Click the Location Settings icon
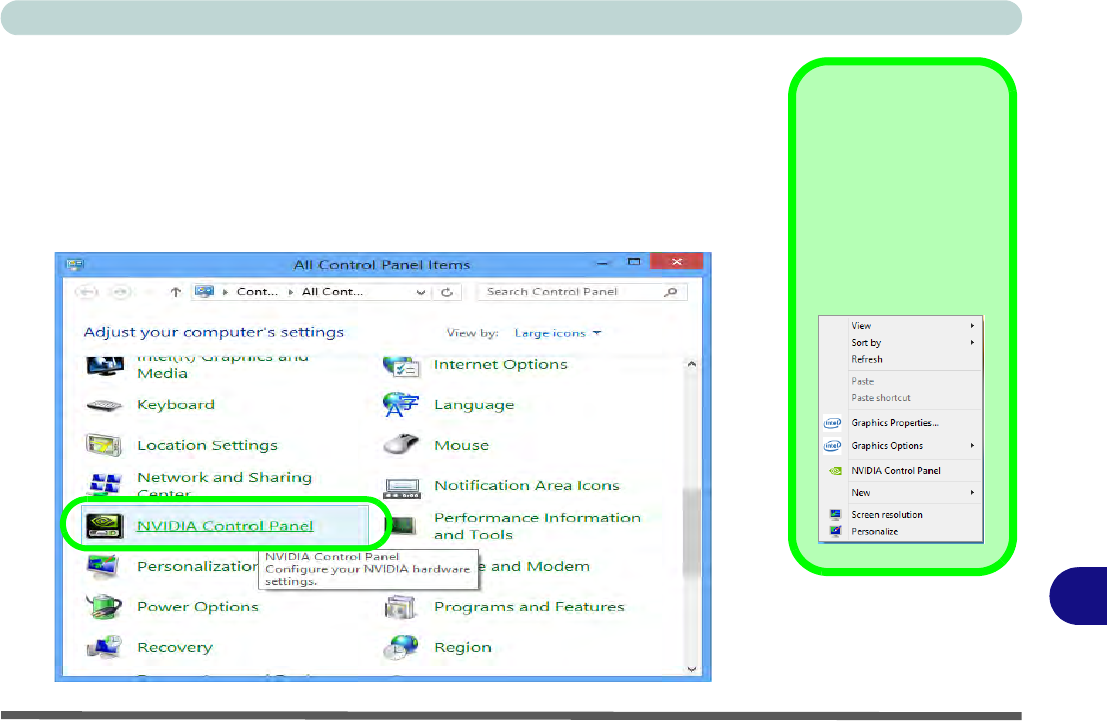Image resolution: width=1107 pixels, height=721 pixels. (104, 445)
